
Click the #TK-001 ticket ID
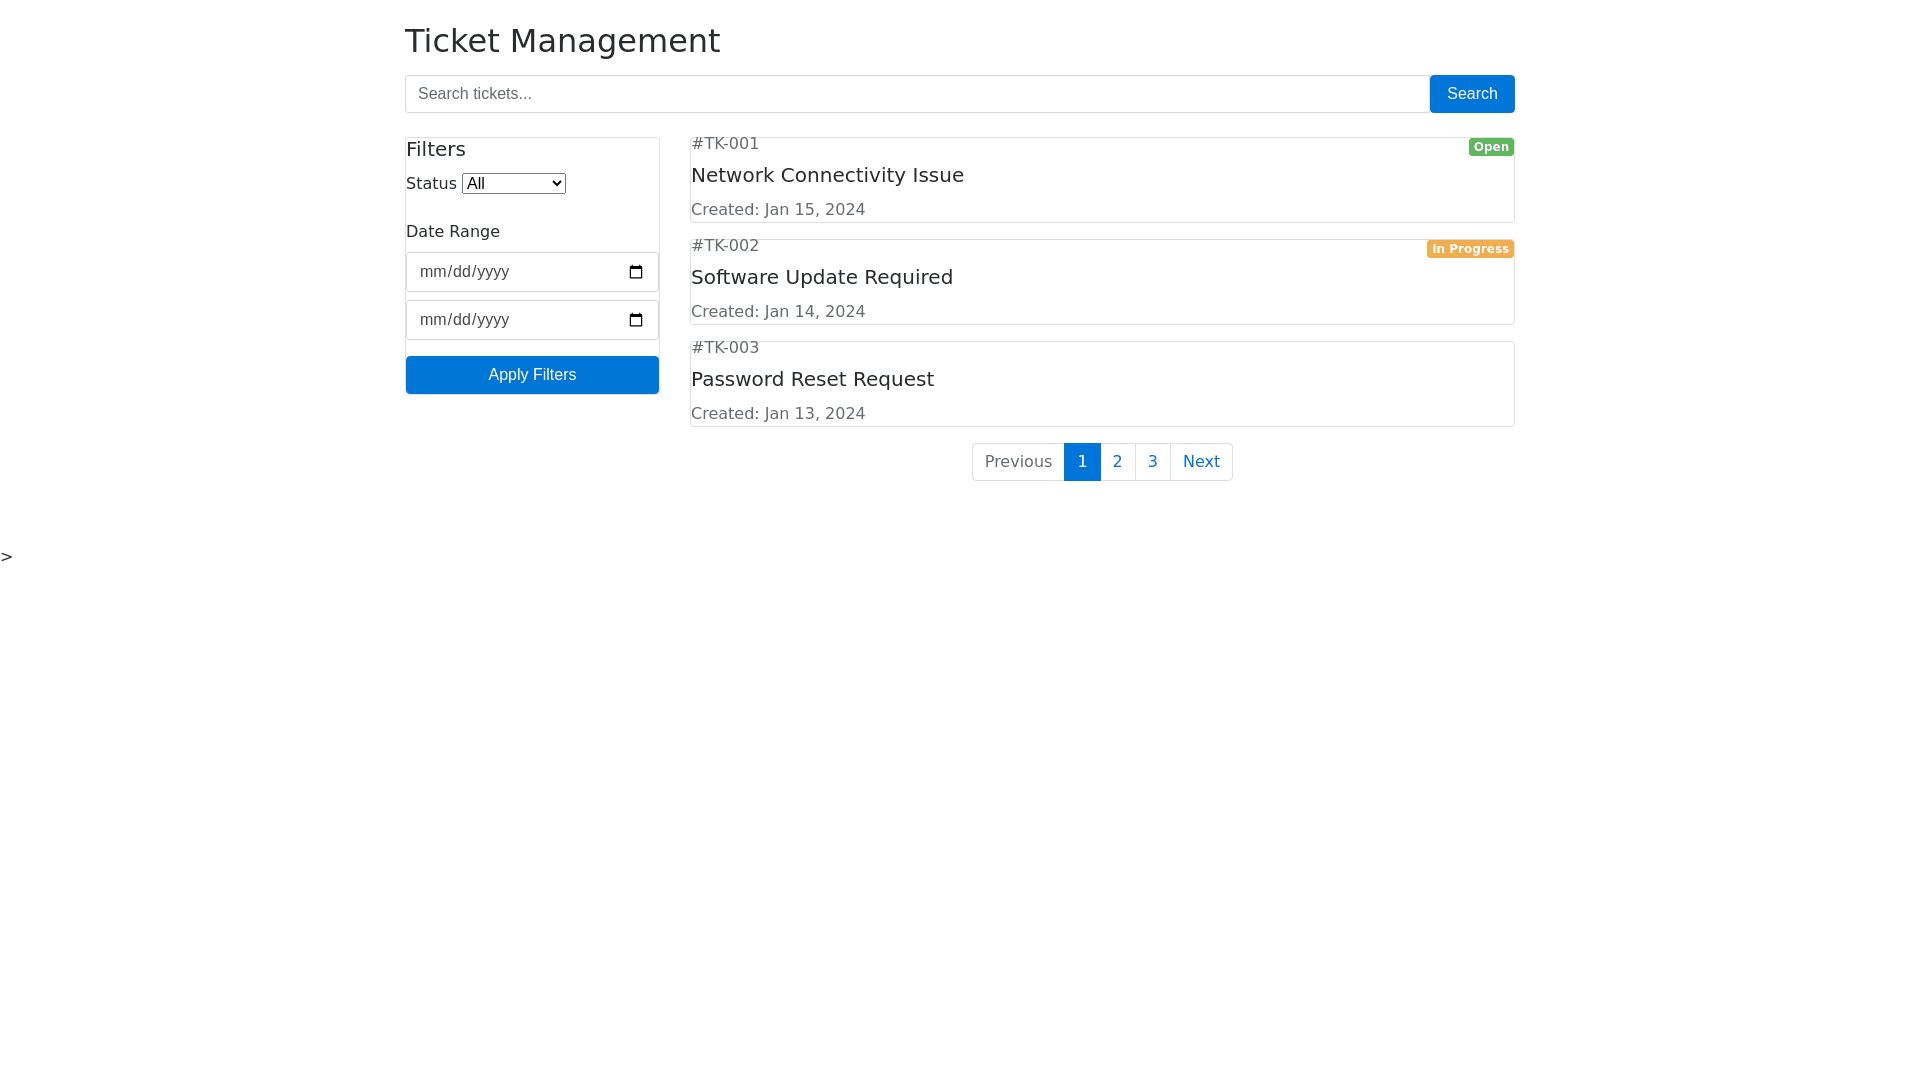[725, 144]
